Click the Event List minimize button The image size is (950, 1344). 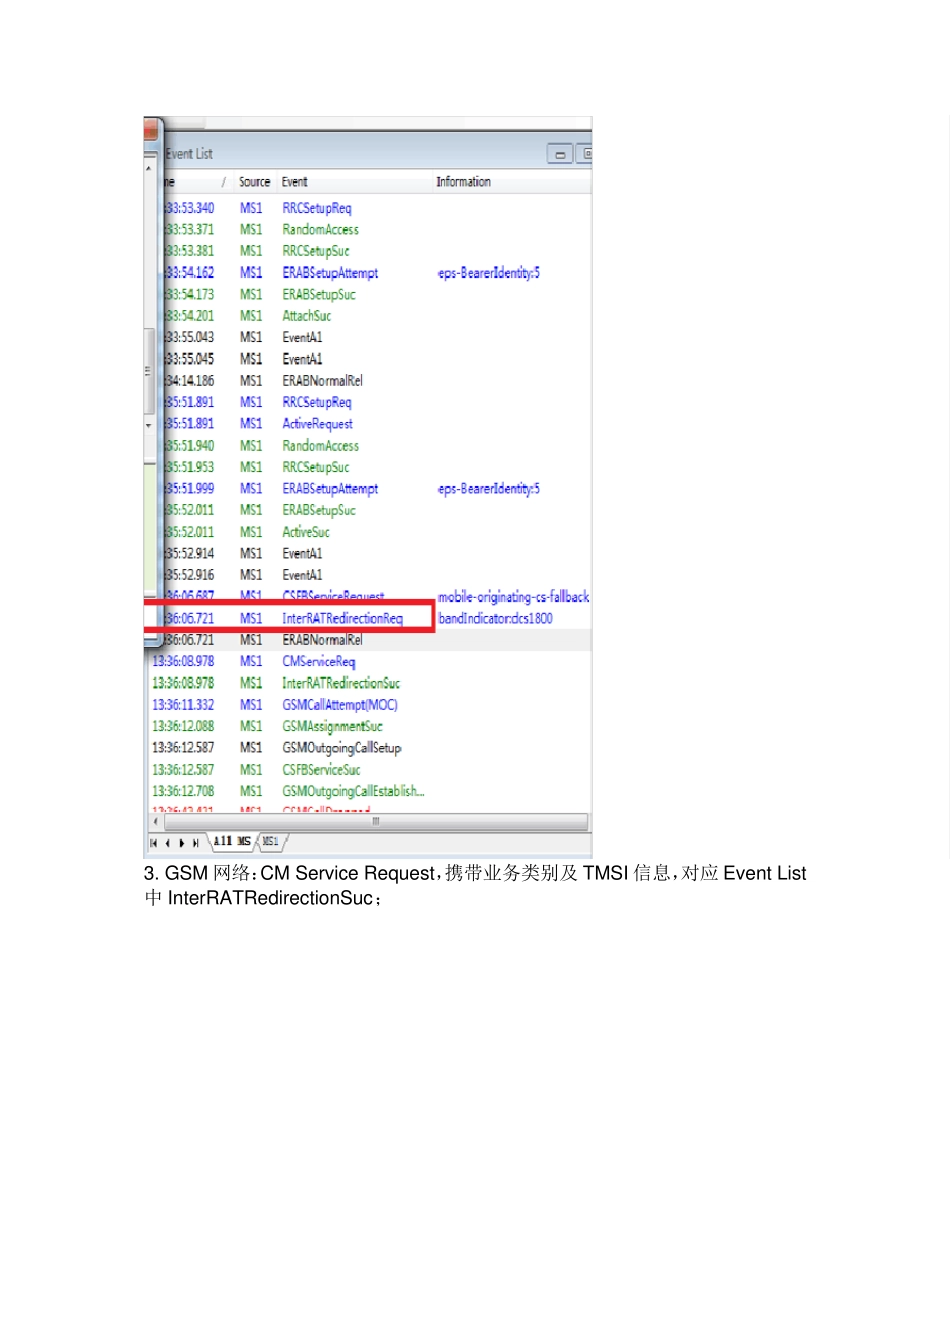tap(559, 154)
